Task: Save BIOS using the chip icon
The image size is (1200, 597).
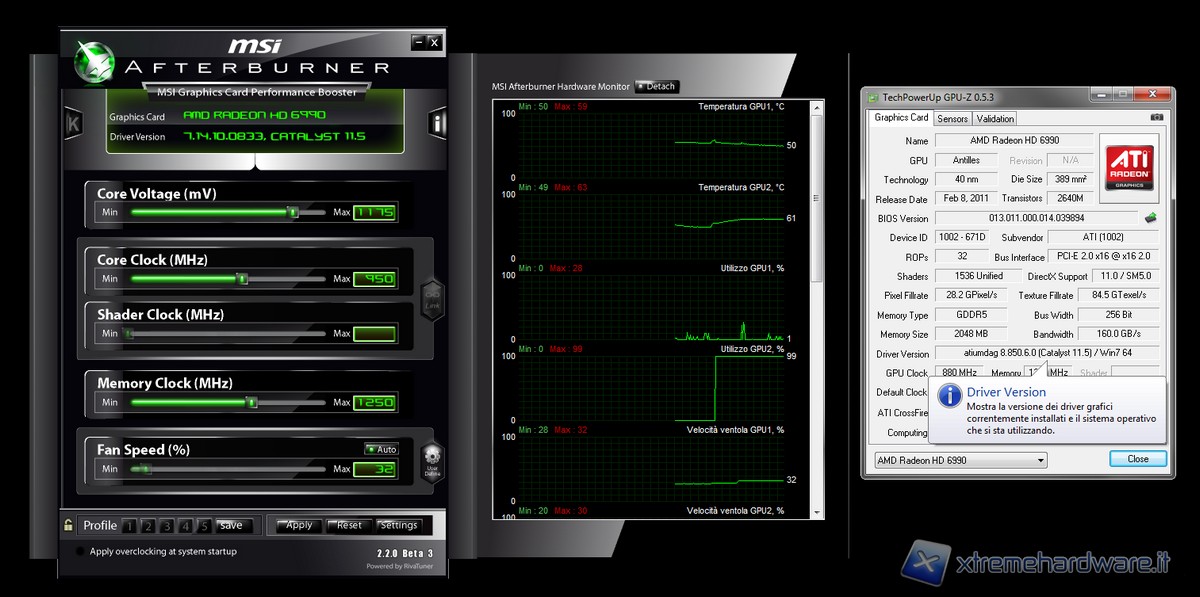Action: pyautogui.click(x=1151, y=217)
